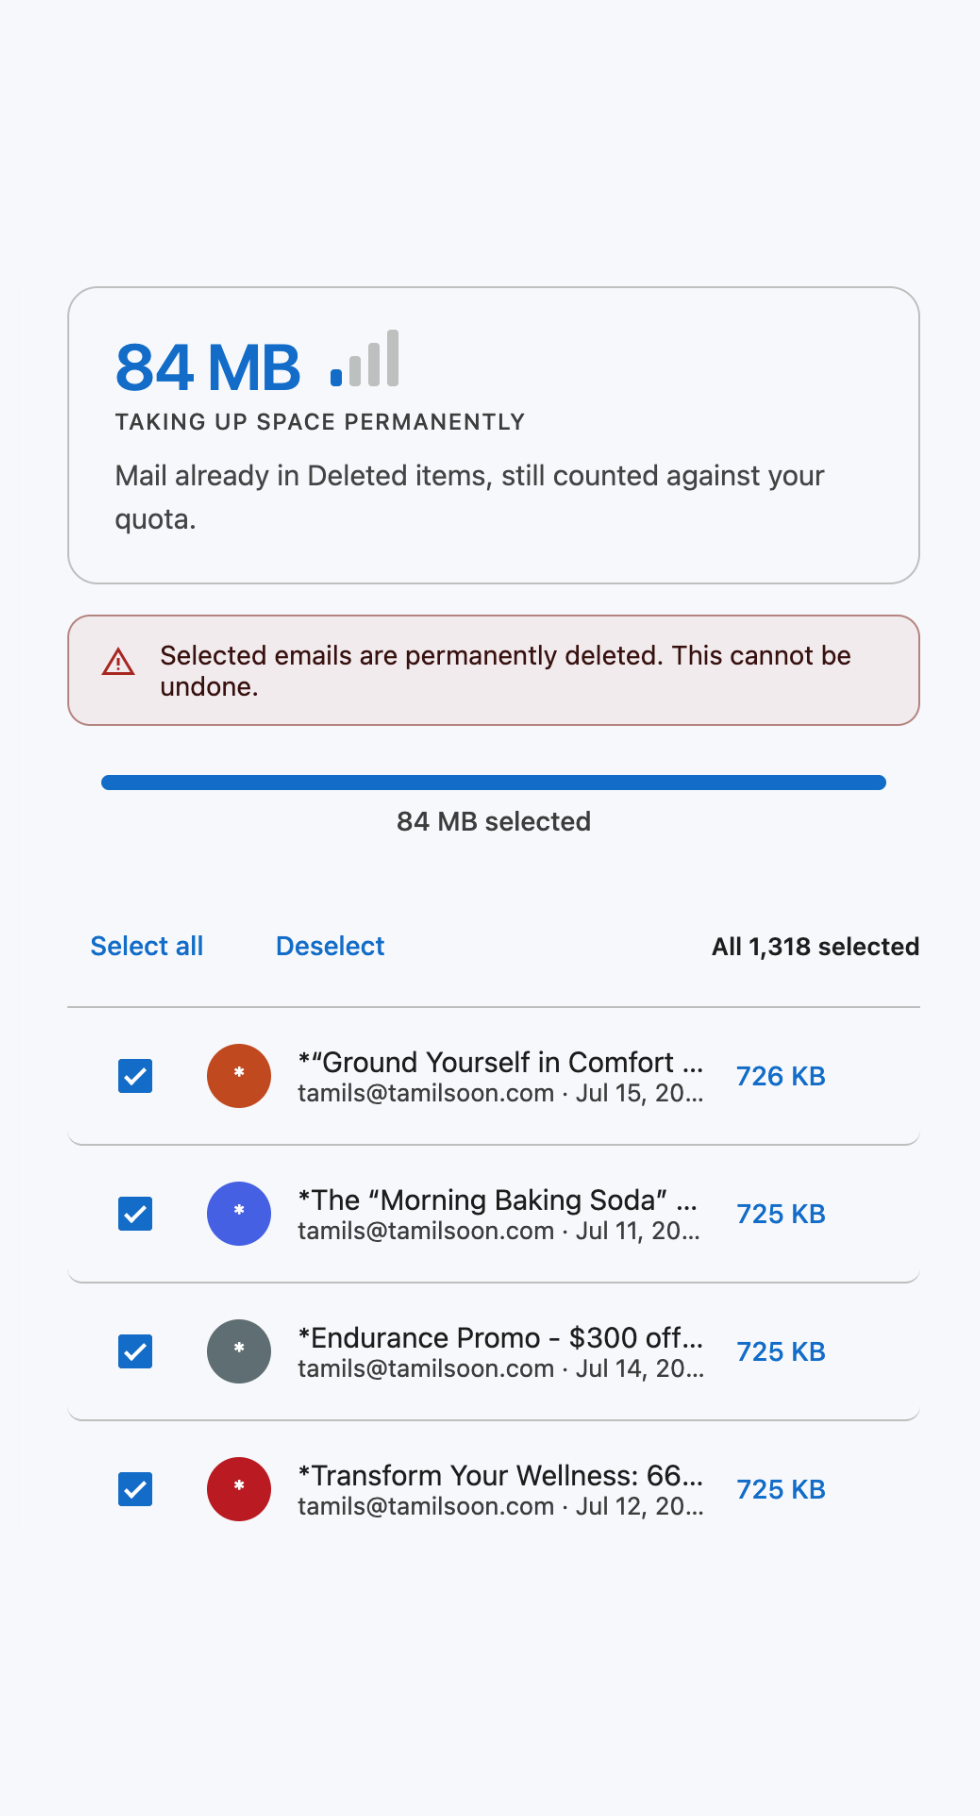Uncheck the Endurance Promo email checkbox
Viewport: 980px width, 1816px height.
click(135, 1352)
